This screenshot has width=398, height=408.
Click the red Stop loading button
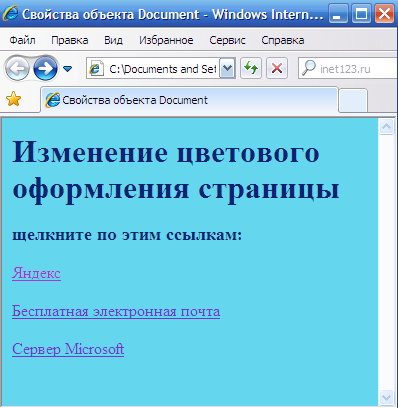pyautogui.click(x=277, y=69)
